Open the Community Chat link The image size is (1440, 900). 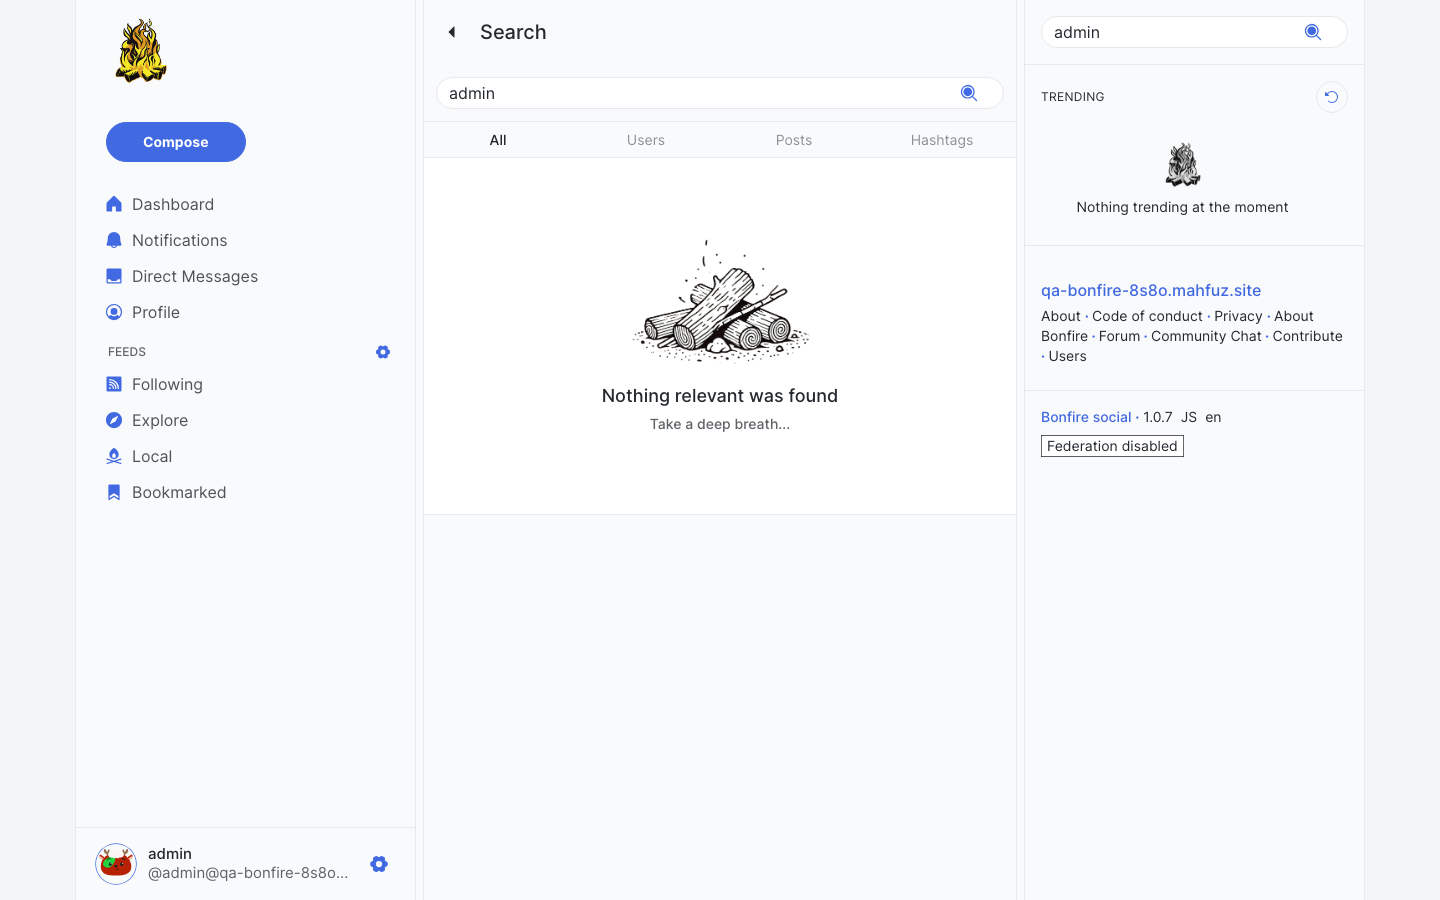click(x=1206, y=336)
